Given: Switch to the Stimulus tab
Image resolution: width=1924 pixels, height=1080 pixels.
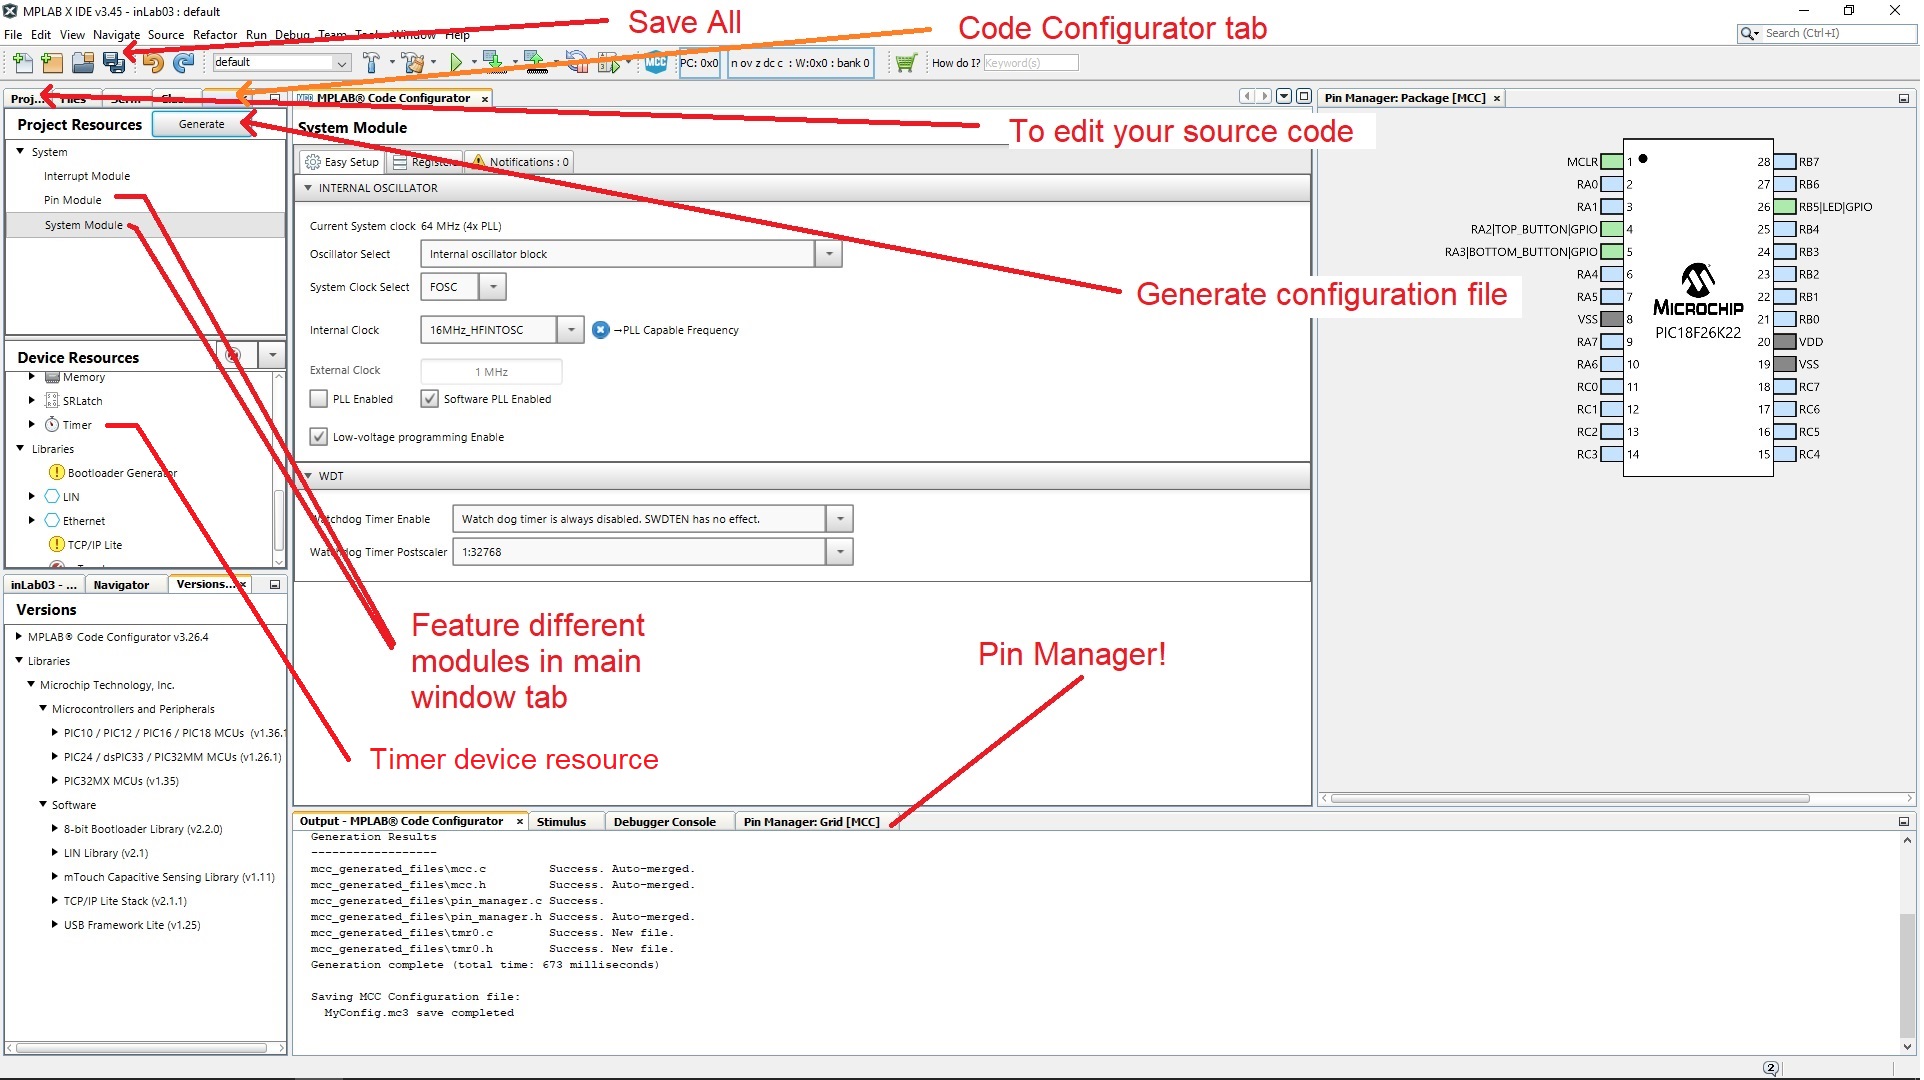Looking at the screenshot, I should (x=561, y=822).
